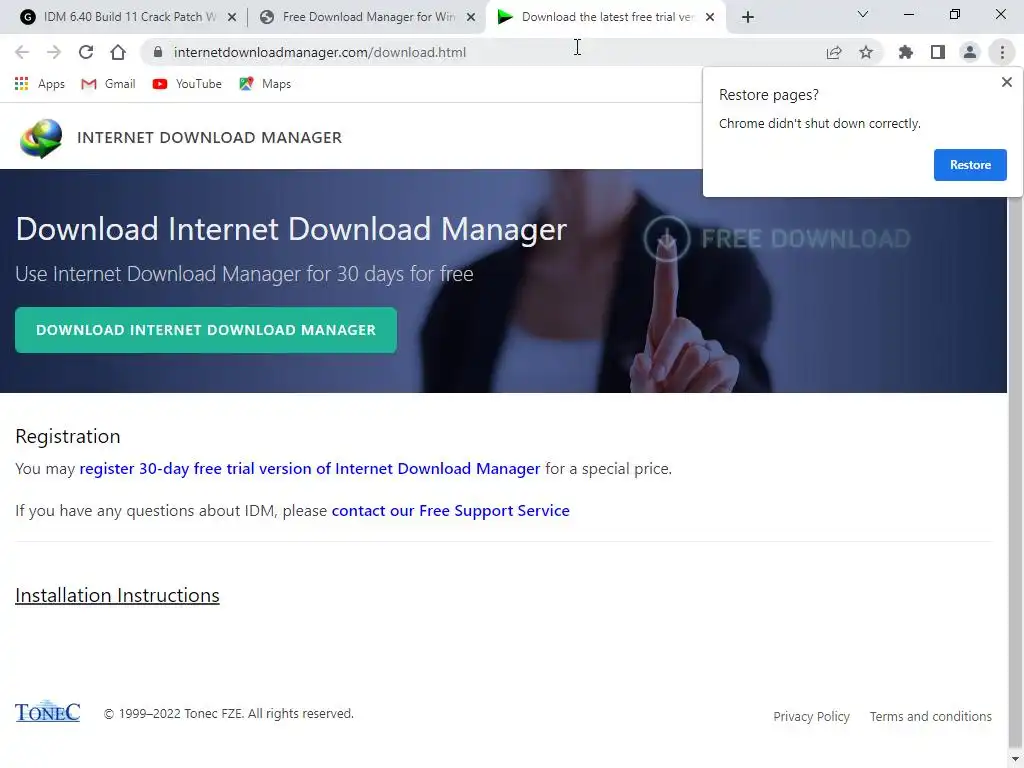
Task: Click the Tonec logo in the footer
Action: (48, 712)
